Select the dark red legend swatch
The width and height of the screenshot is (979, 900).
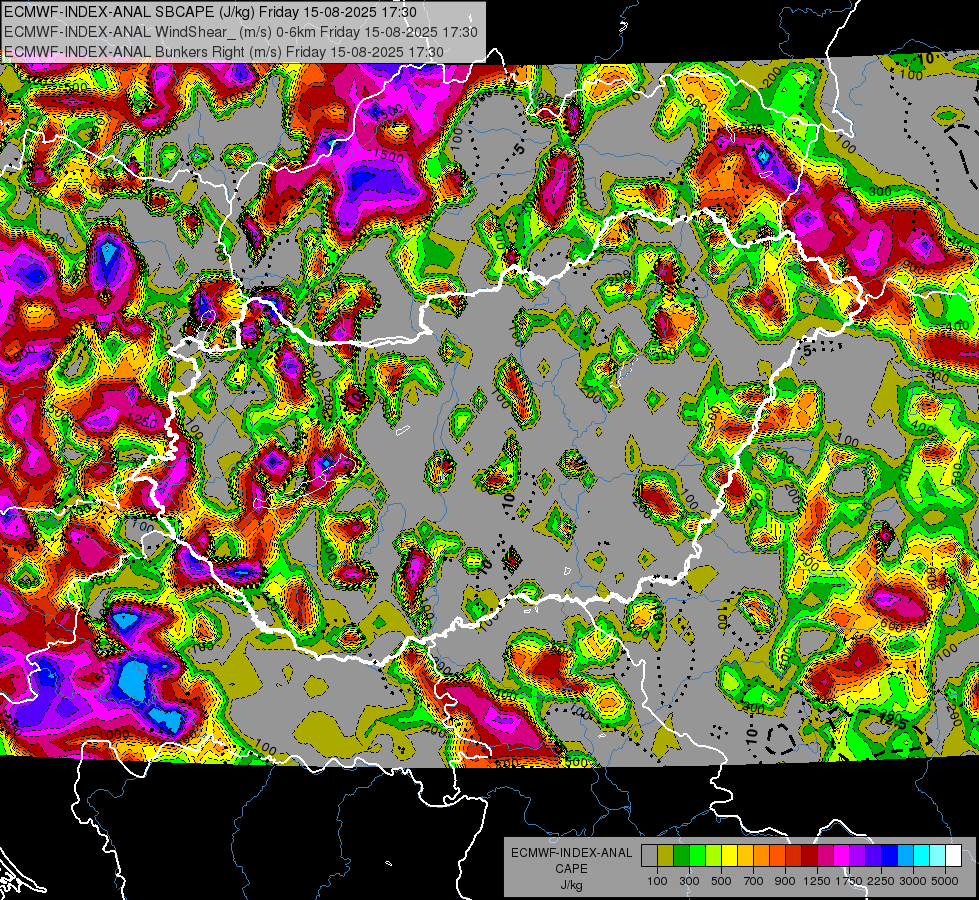809,856
